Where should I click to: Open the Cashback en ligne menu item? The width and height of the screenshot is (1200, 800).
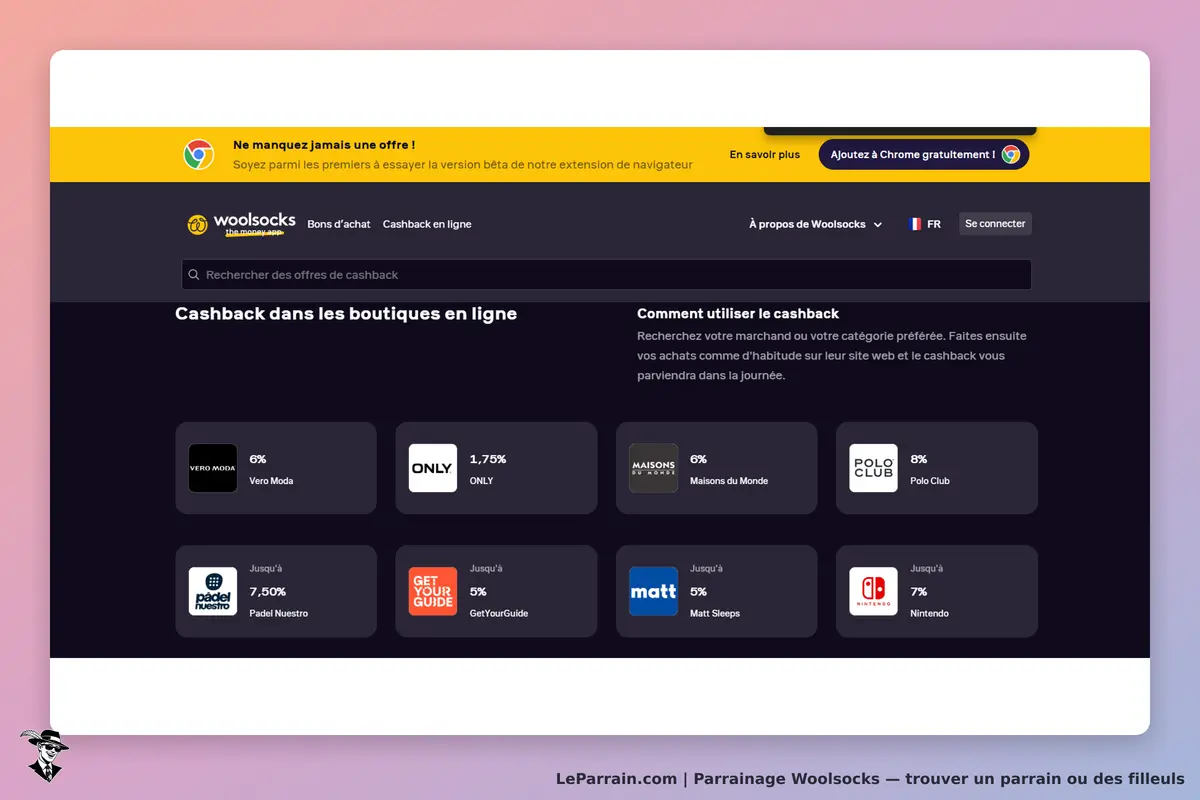point(427,224)
